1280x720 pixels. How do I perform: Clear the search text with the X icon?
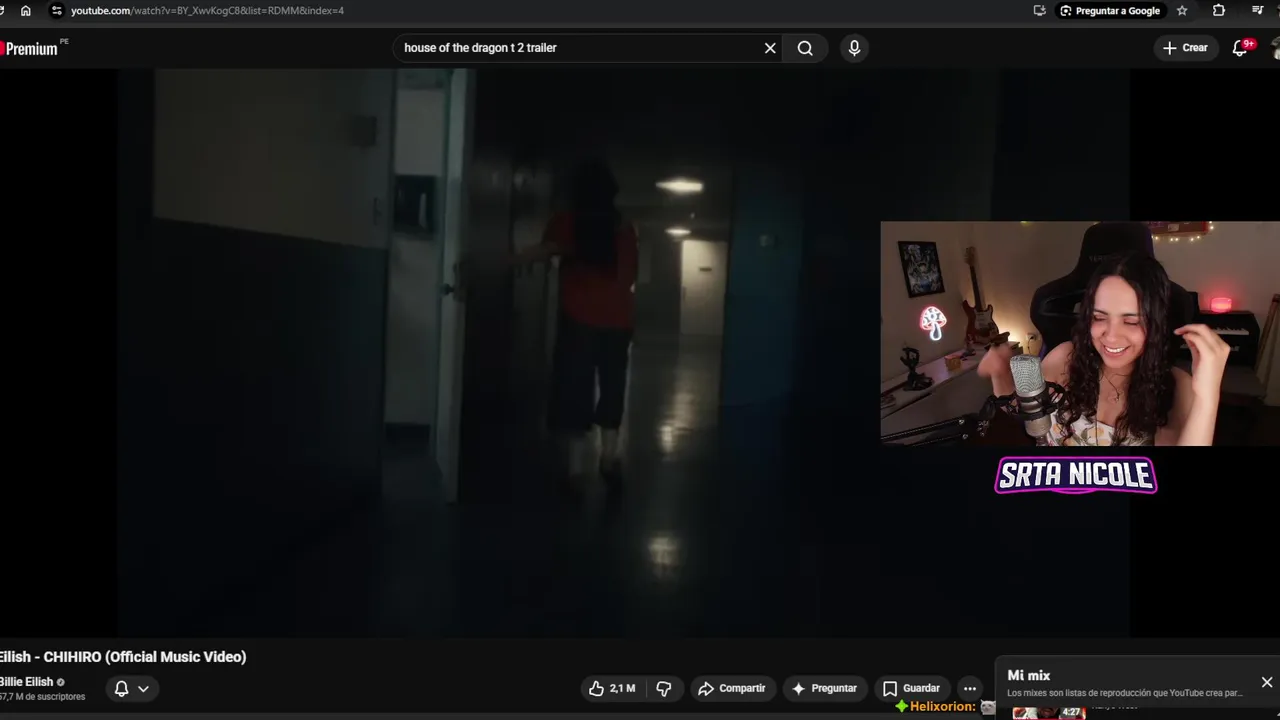[770, 48]
